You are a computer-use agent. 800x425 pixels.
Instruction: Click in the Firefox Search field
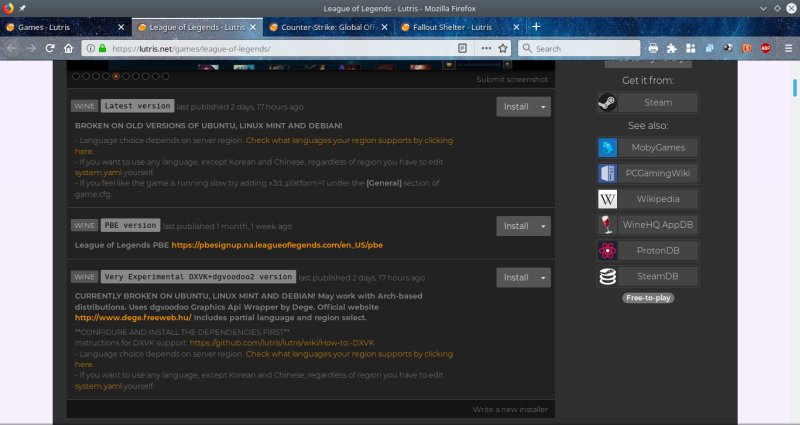pos(579,48)
